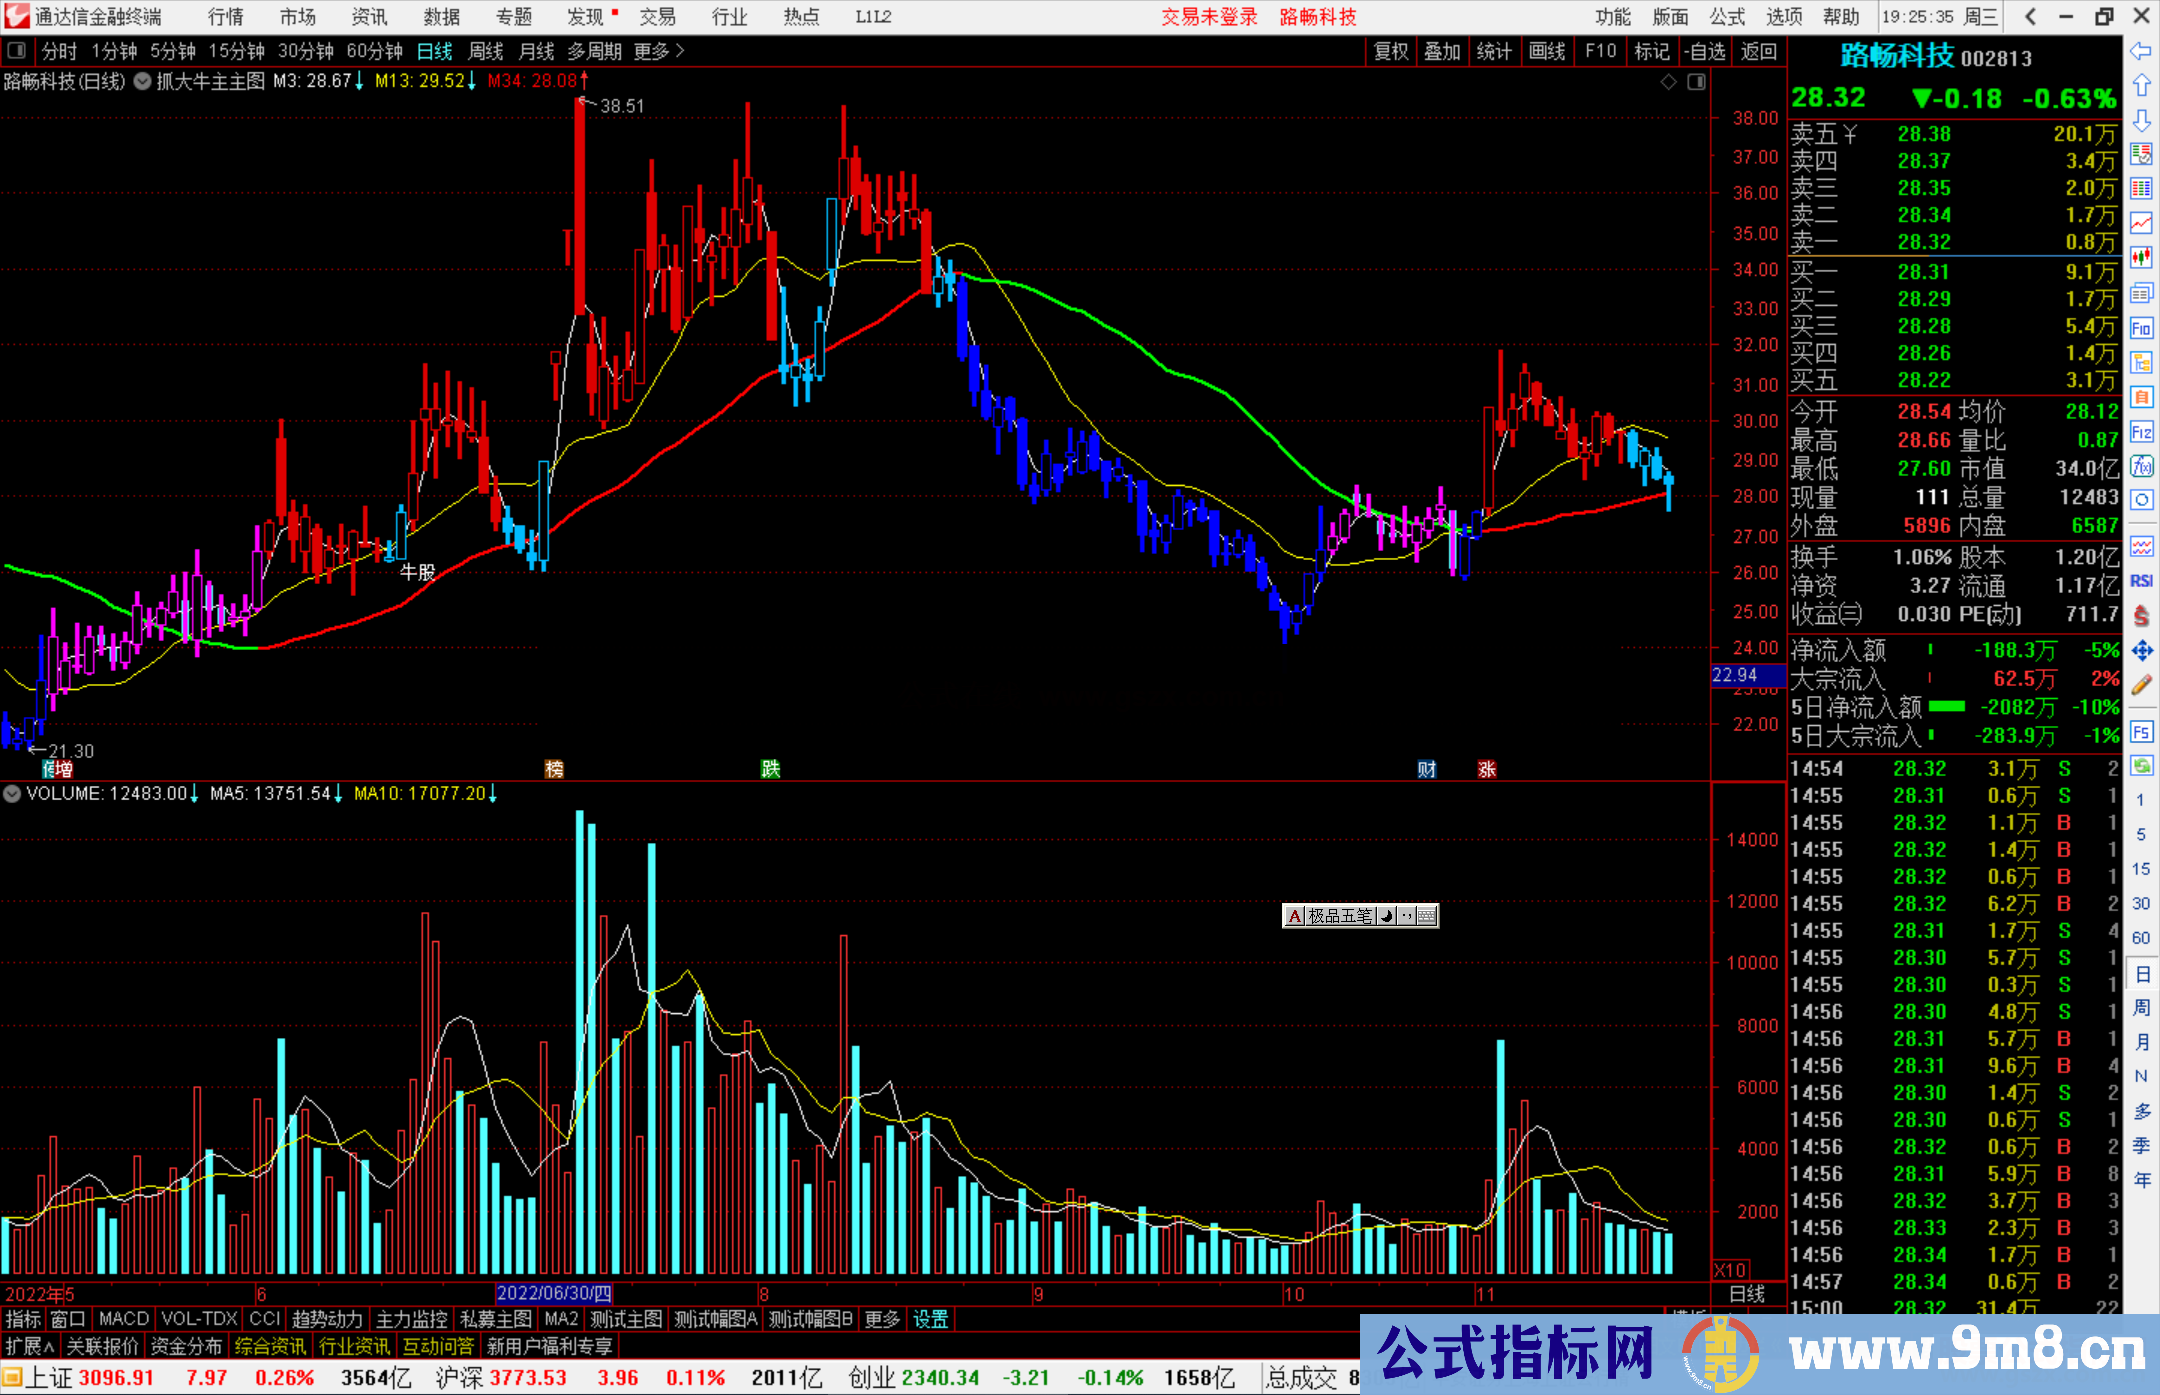Image resolution: width=2160 pixels, height=1395 pixels.
Task: Toggle the diamond marker icon above chart
Action: (x=1668, y=82)
